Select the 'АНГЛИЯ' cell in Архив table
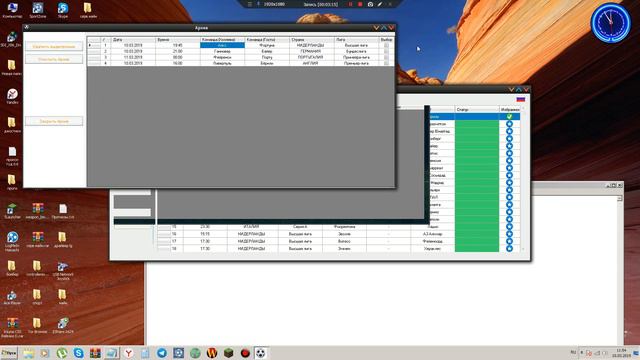Viewport: 640px width, 360px height. coord(311,63)
